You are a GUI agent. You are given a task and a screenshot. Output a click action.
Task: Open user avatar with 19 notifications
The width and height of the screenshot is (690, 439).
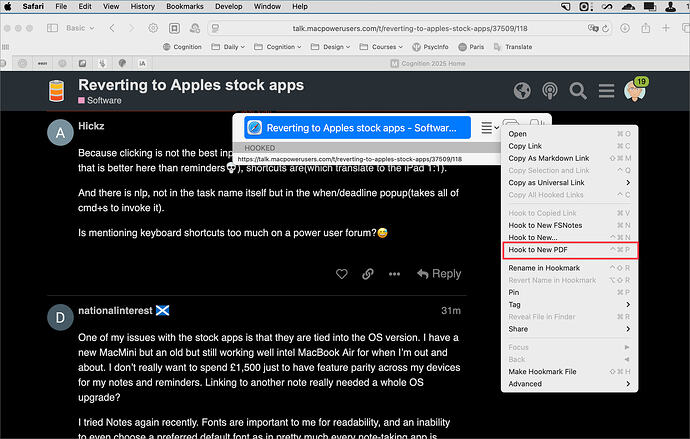coord(635,89)
